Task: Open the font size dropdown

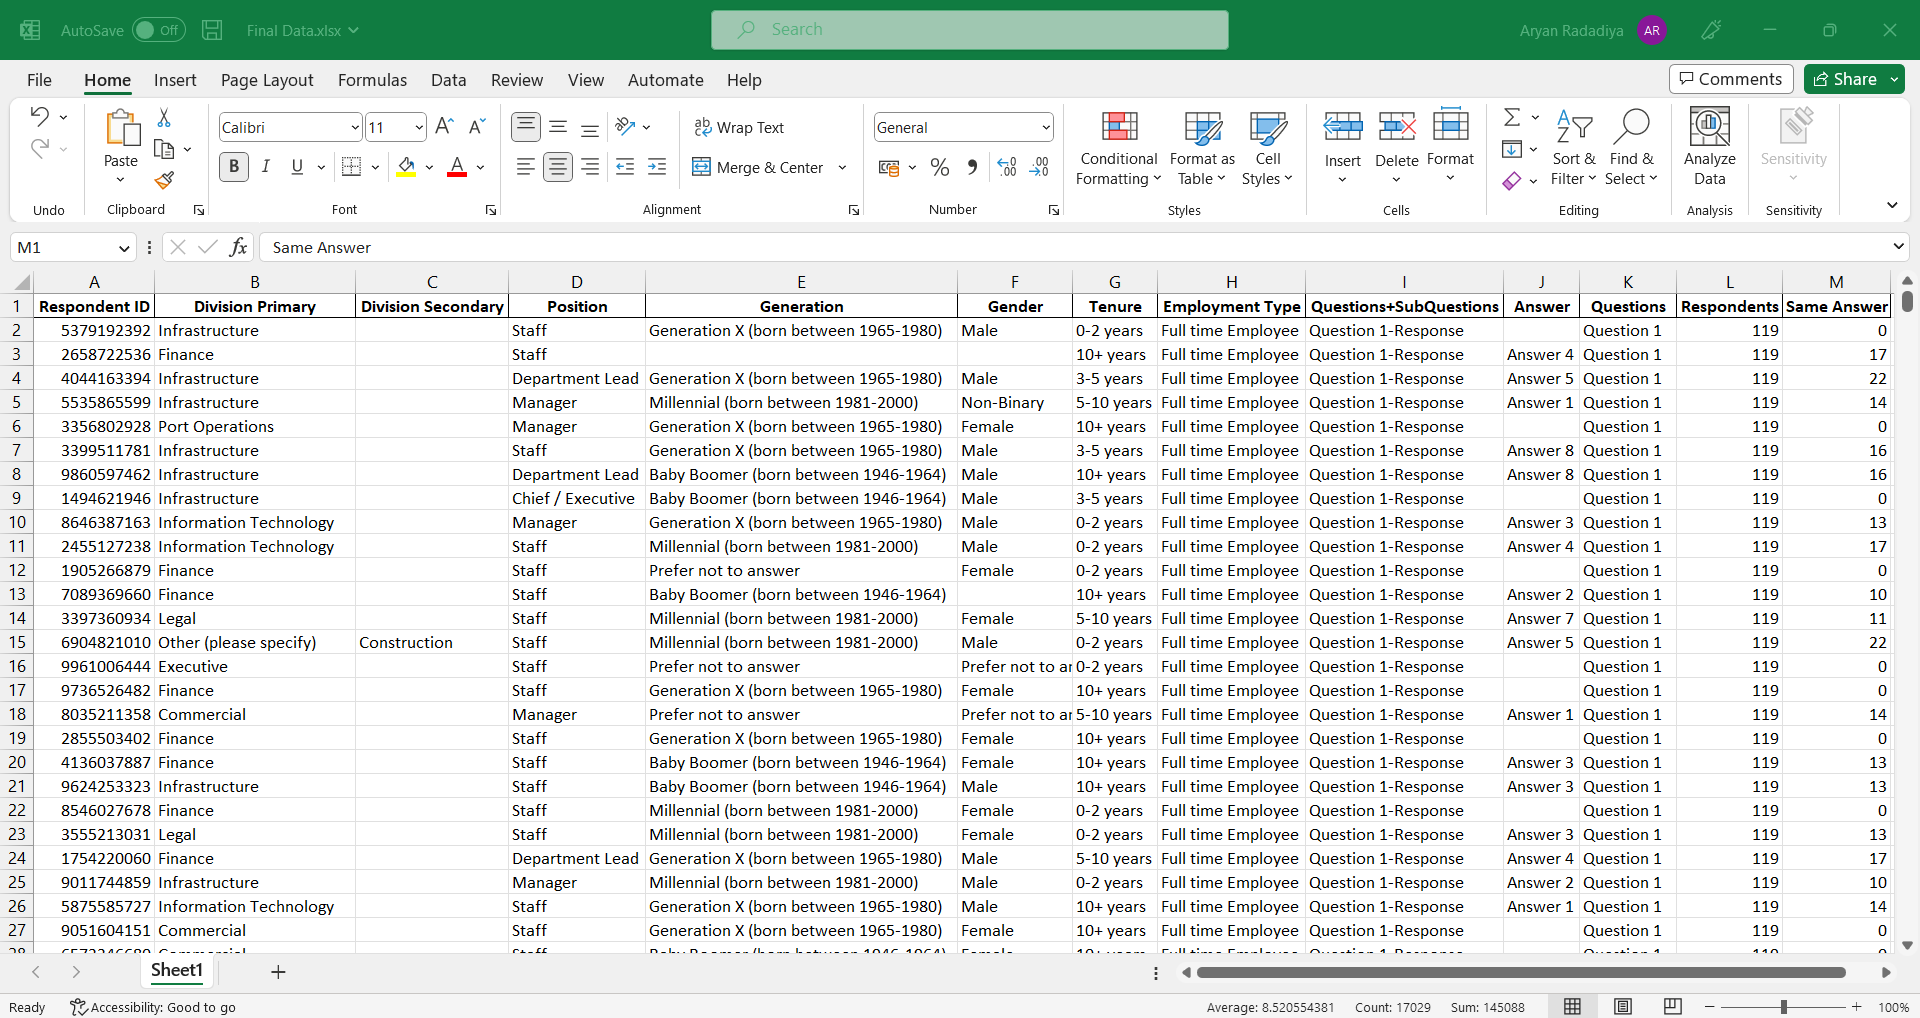Action: pos(419,127)
